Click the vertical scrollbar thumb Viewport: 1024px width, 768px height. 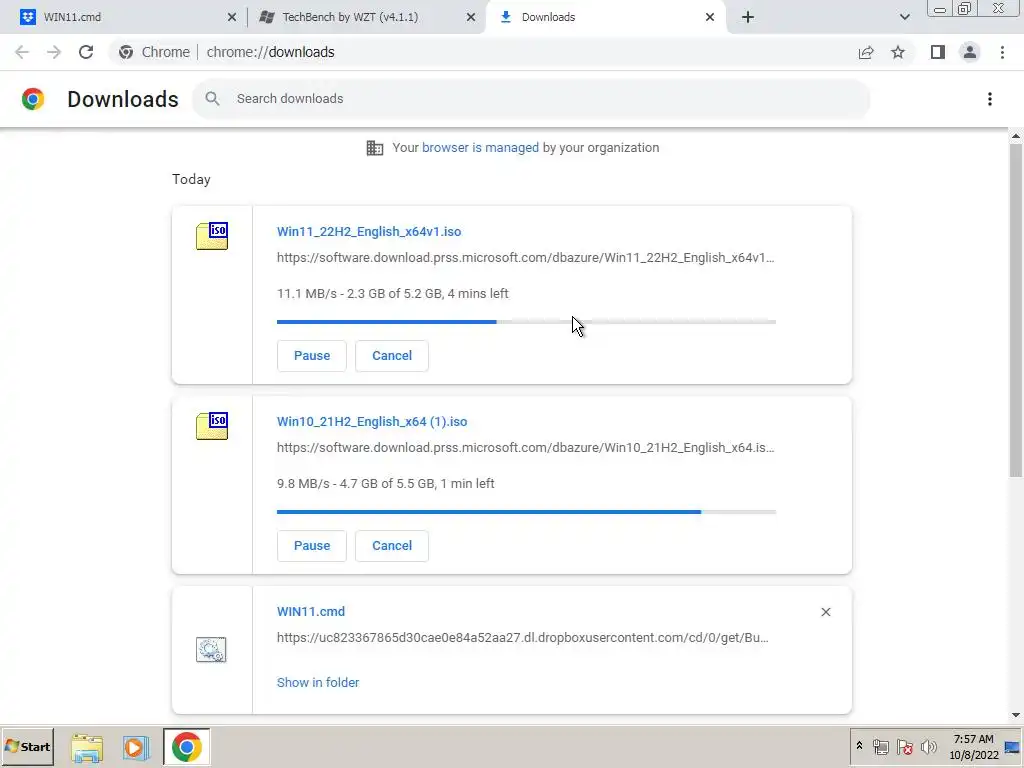[1016, 310]
